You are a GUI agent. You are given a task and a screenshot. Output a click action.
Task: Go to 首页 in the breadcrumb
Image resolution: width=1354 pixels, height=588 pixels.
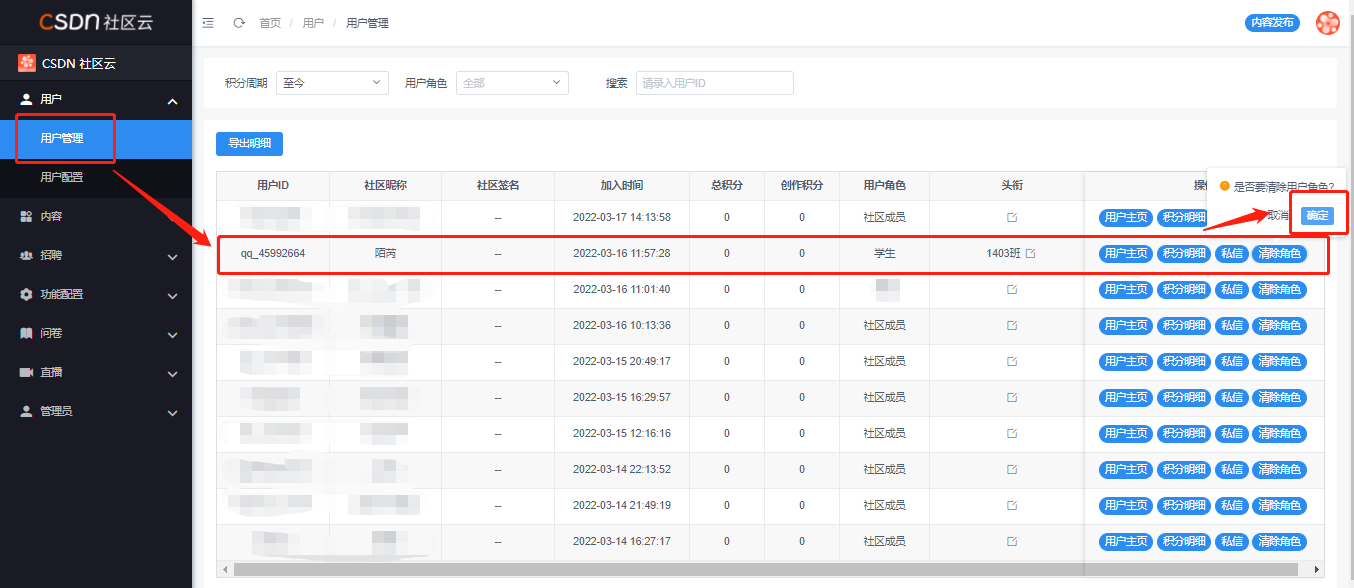click(270, 23)
